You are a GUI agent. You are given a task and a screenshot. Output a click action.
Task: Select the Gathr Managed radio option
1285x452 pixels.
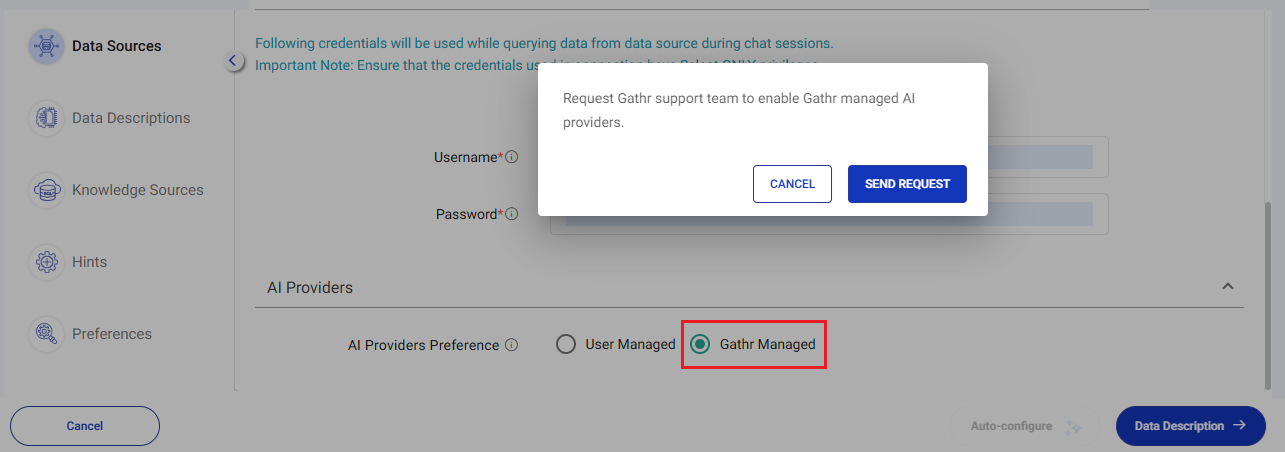click(x=701, y=345)
